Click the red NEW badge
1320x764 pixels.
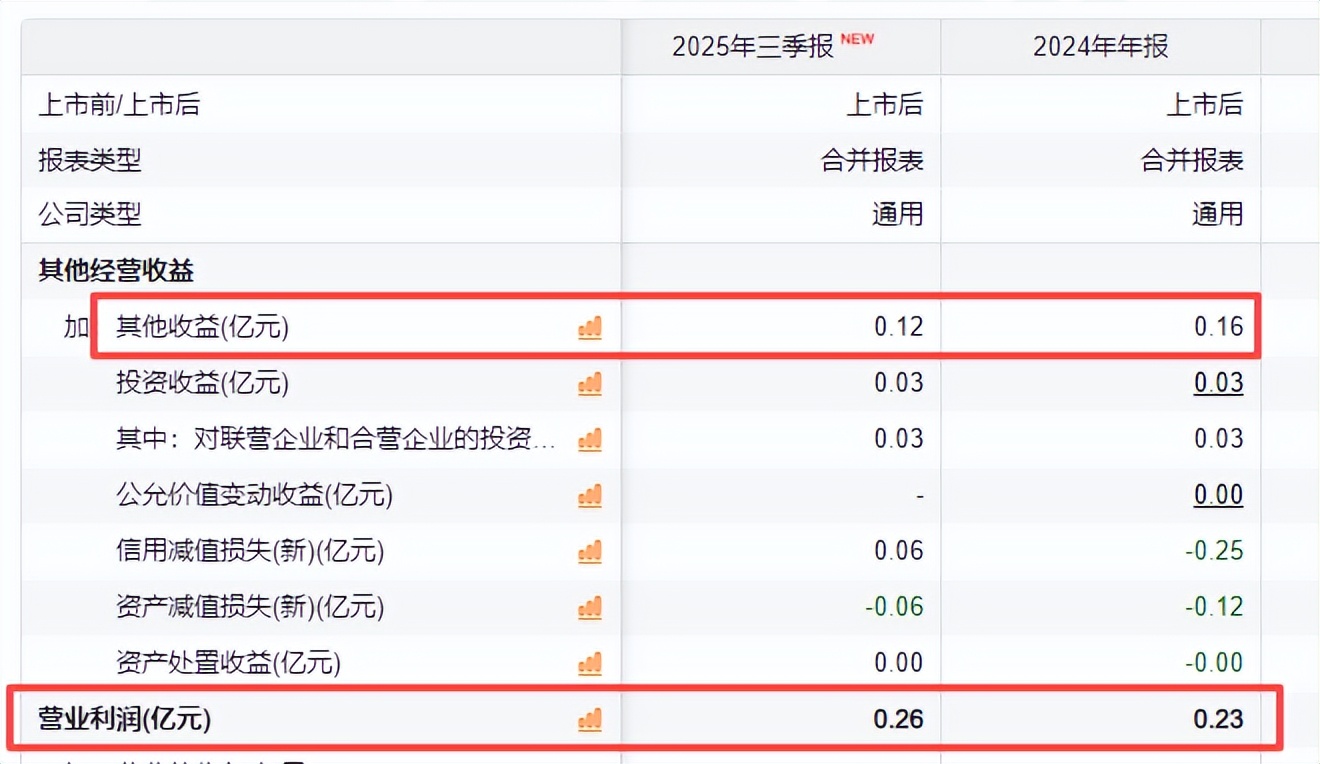tap(857, 39)
